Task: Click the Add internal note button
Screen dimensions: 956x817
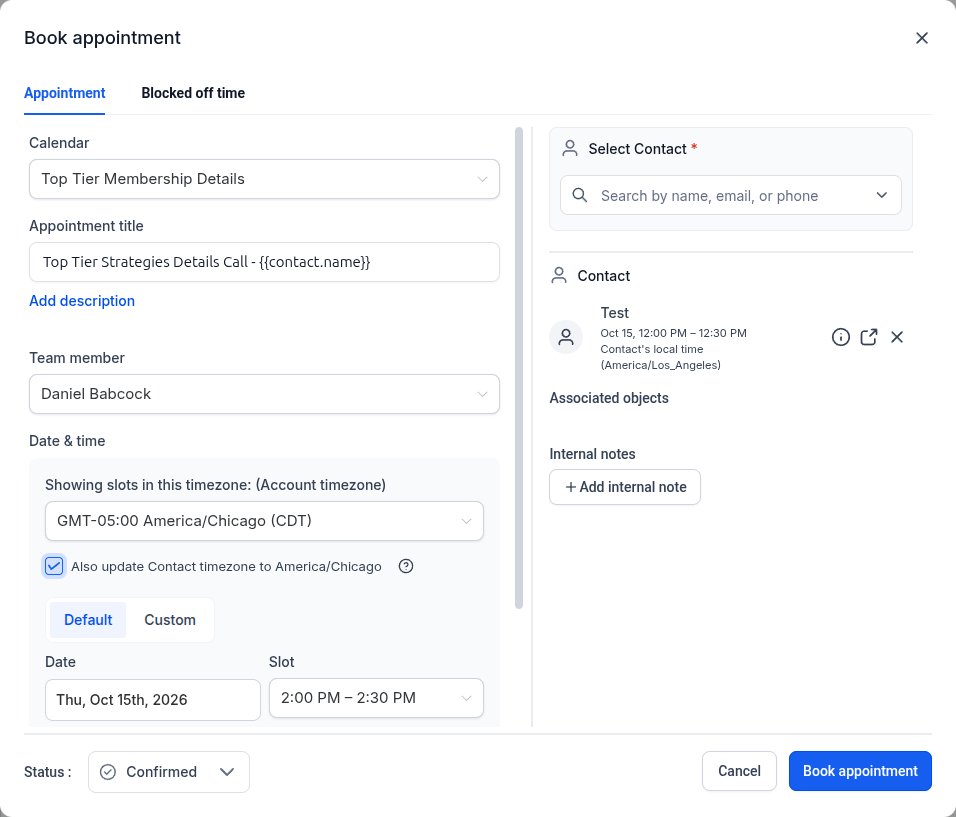Action: tap(625, 487)
